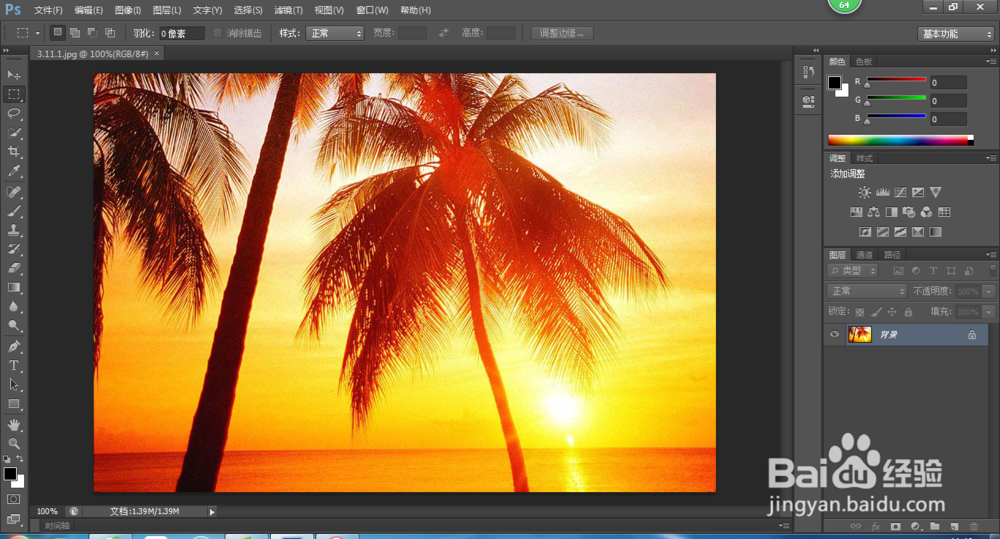Open the 文件(F) menu

(48, 10)
